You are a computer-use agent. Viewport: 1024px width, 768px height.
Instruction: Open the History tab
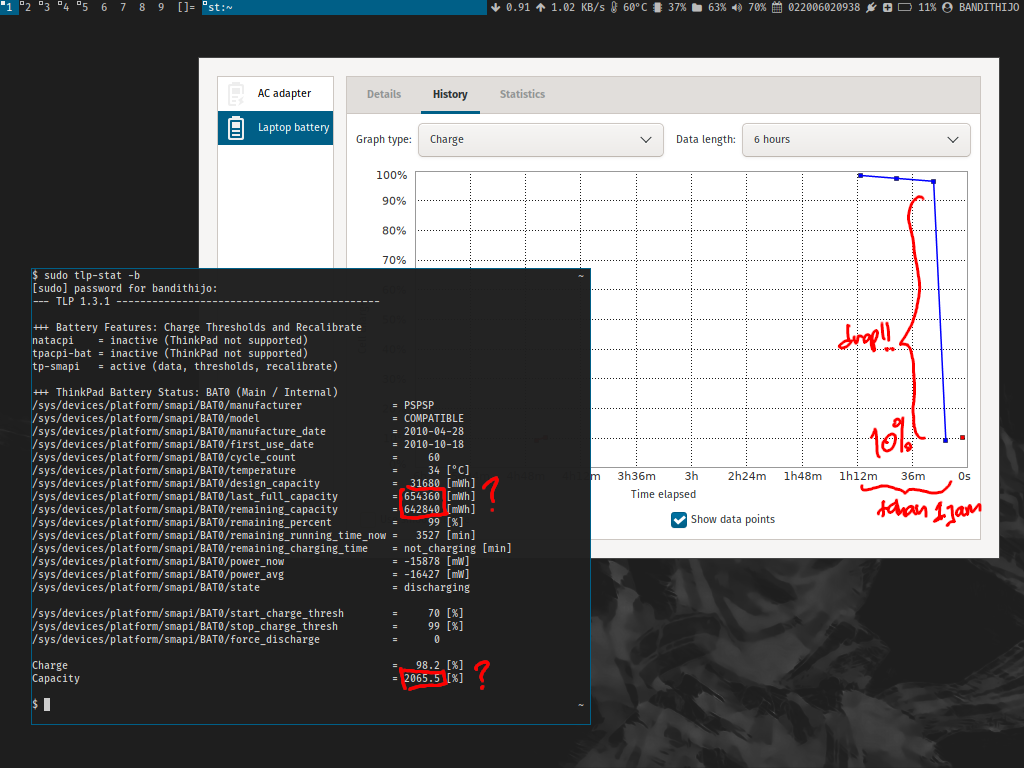tap(450, 94)
